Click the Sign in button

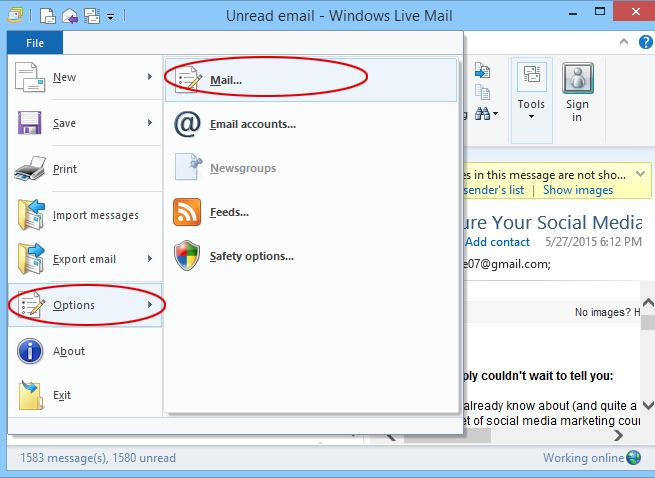[x=577, y=93]
